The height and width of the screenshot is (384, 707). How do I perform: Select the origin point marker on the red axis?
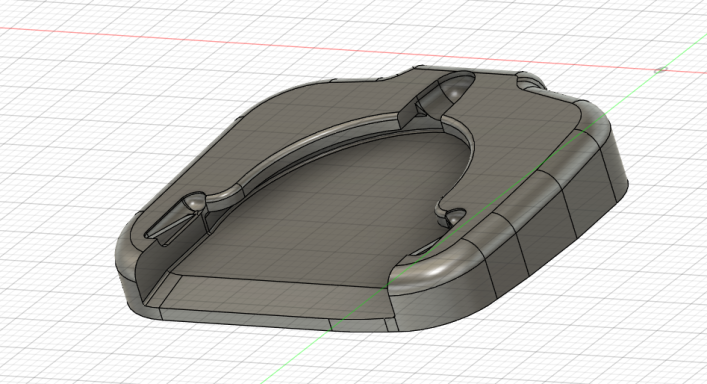(661, 69)
